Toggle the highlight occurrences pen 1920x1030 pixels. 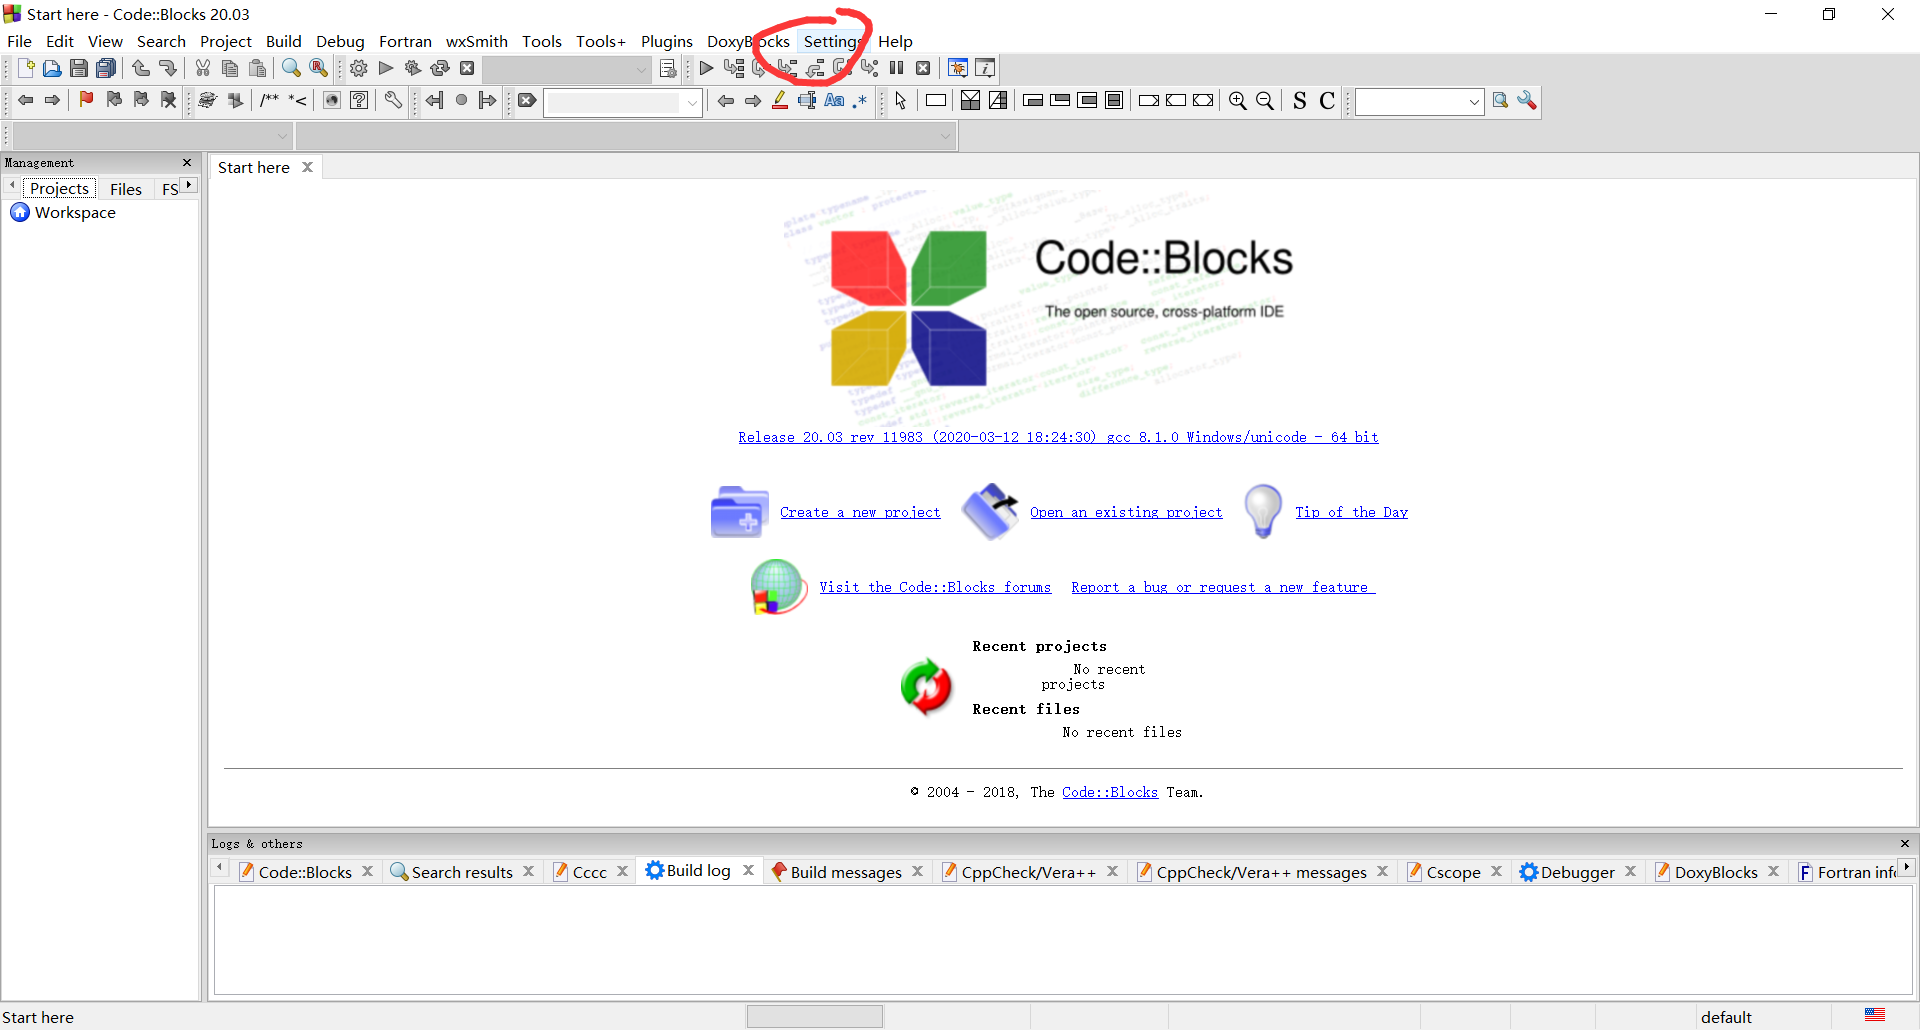point(780,100)
